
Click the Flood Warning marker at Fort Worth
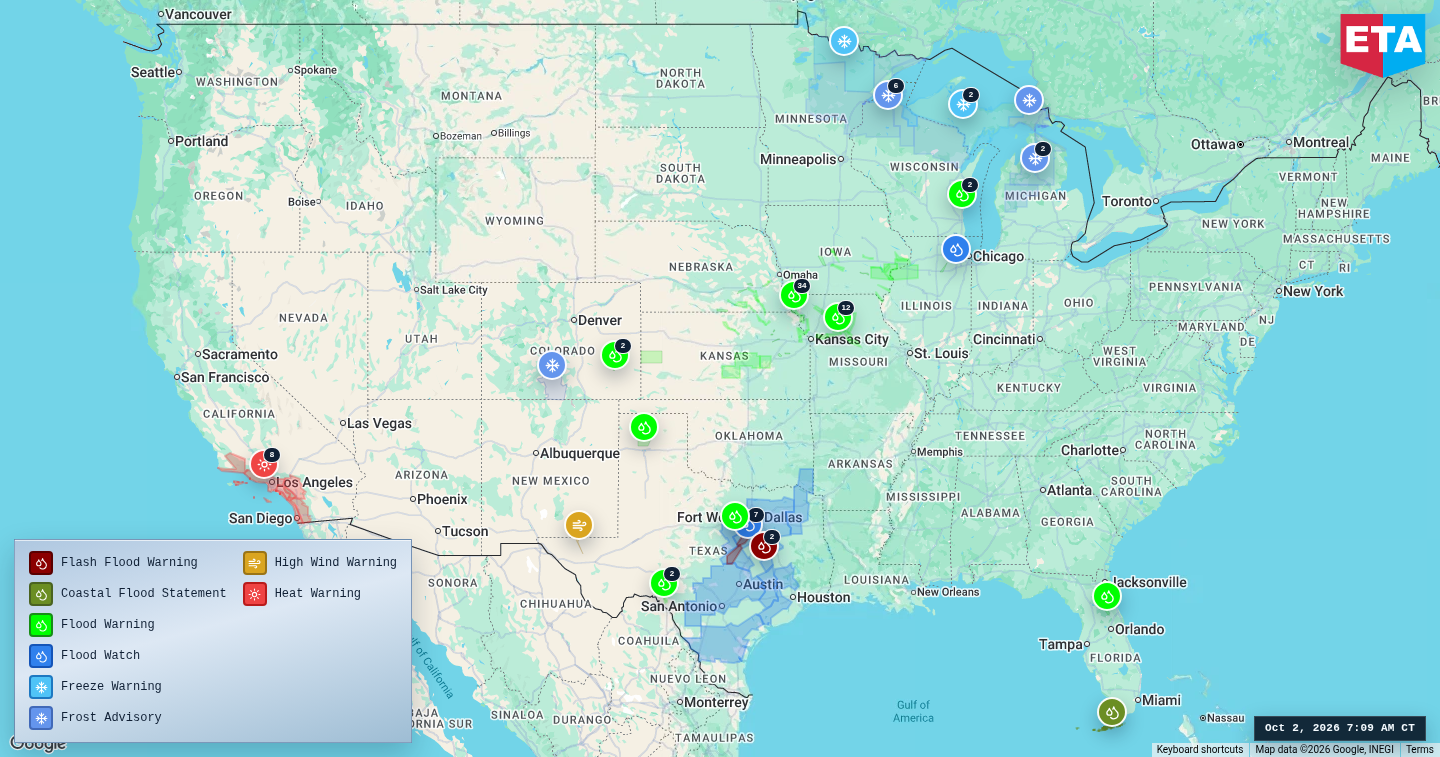pyautogui.click(x=735, y=516)
